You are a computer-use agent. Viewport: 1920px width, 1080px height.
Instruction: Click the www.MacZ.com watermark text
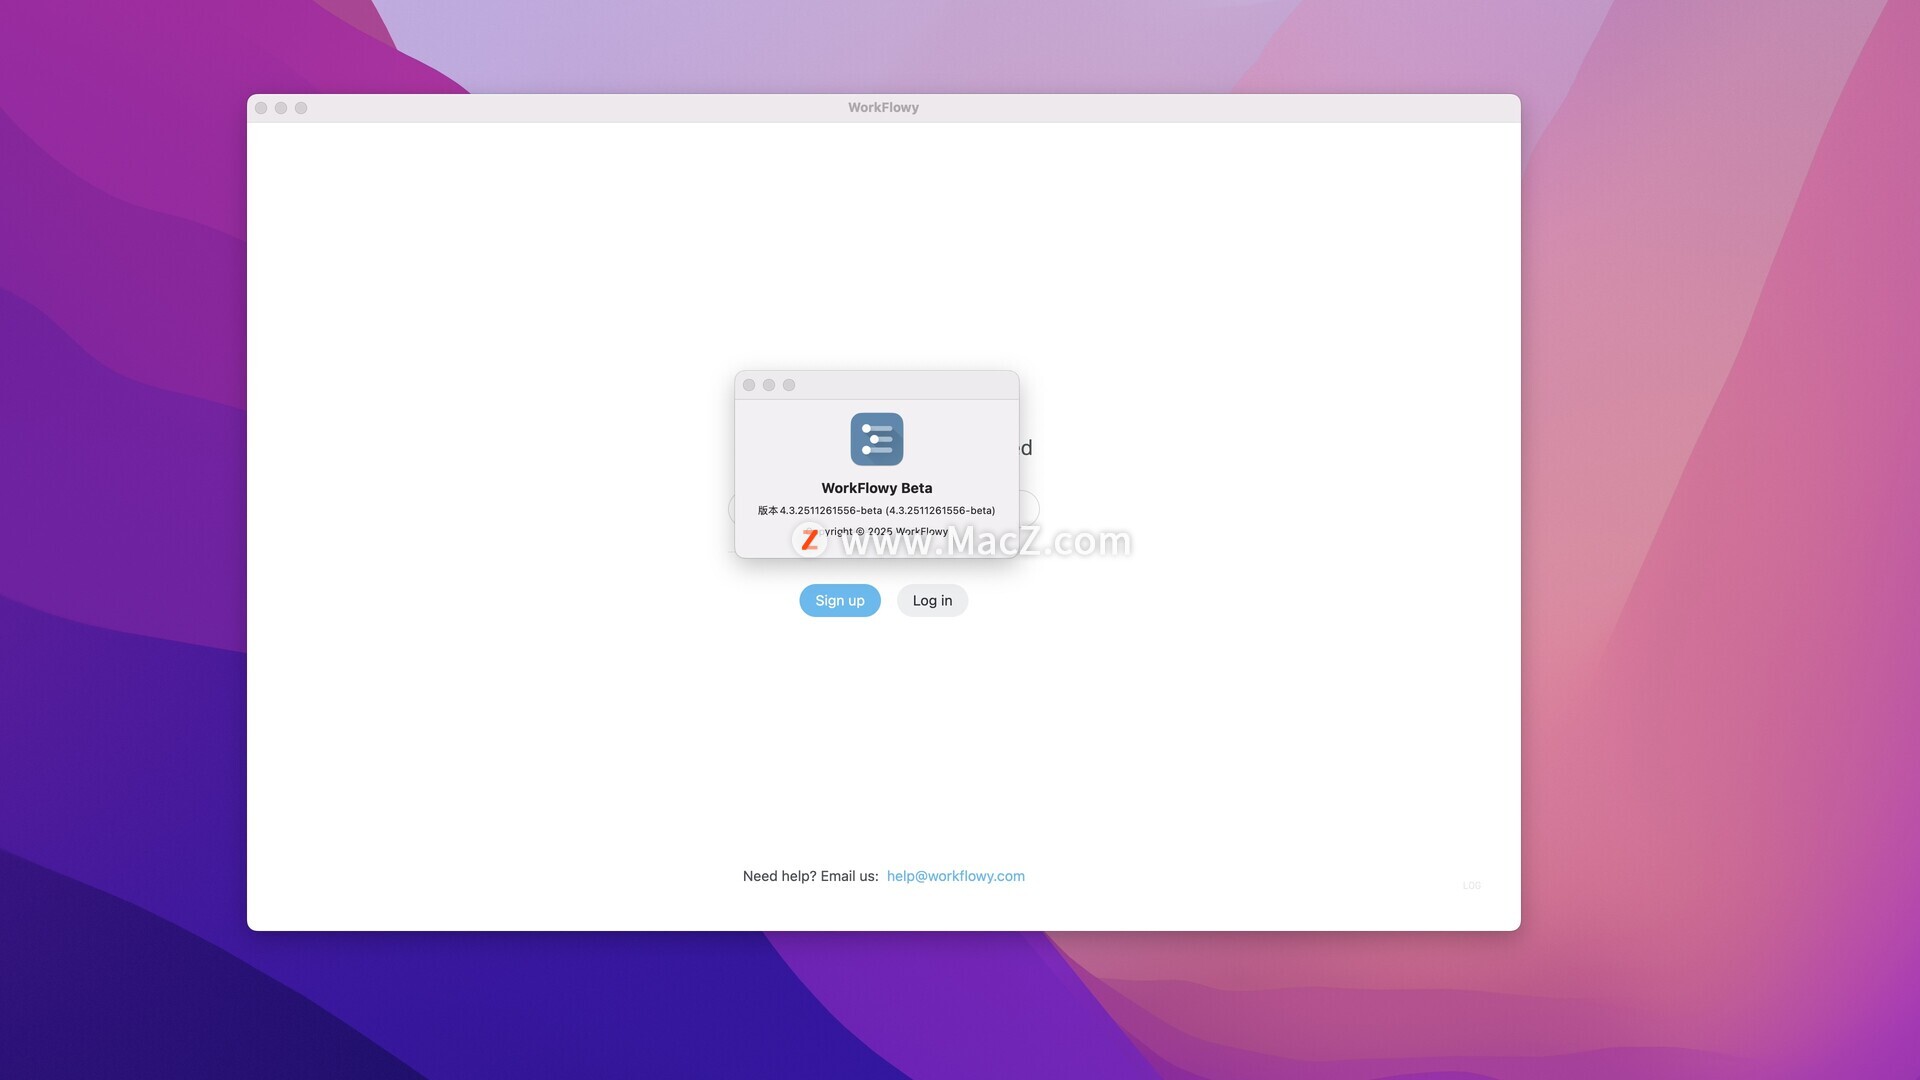click(x=985, y=541)
